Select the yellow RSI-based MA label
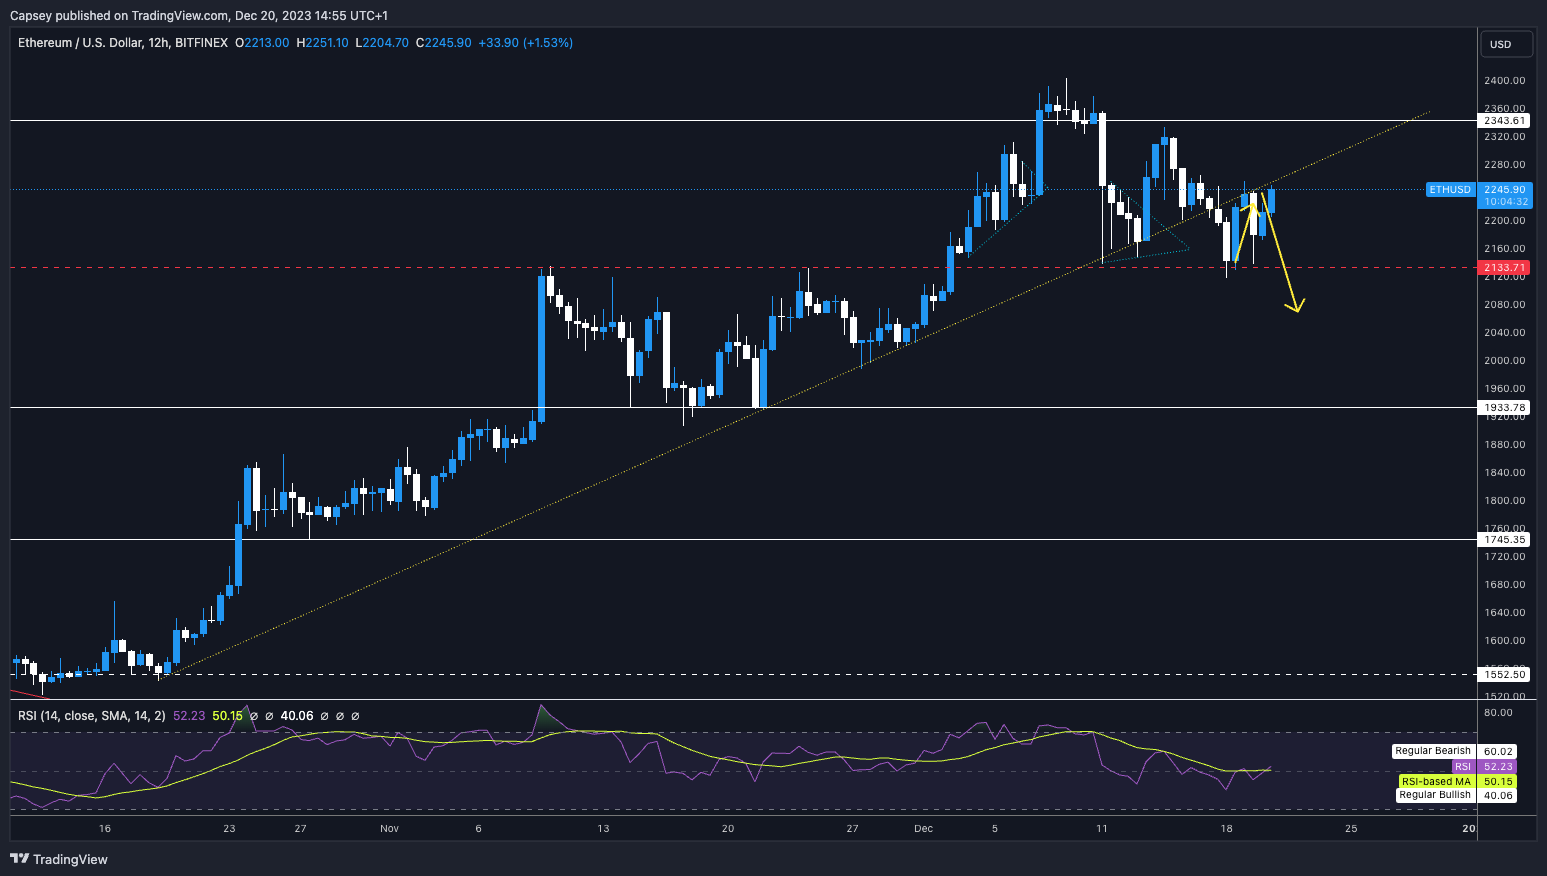Image resolution: width=1547 pixels, height=876 pixels. 1436,781
